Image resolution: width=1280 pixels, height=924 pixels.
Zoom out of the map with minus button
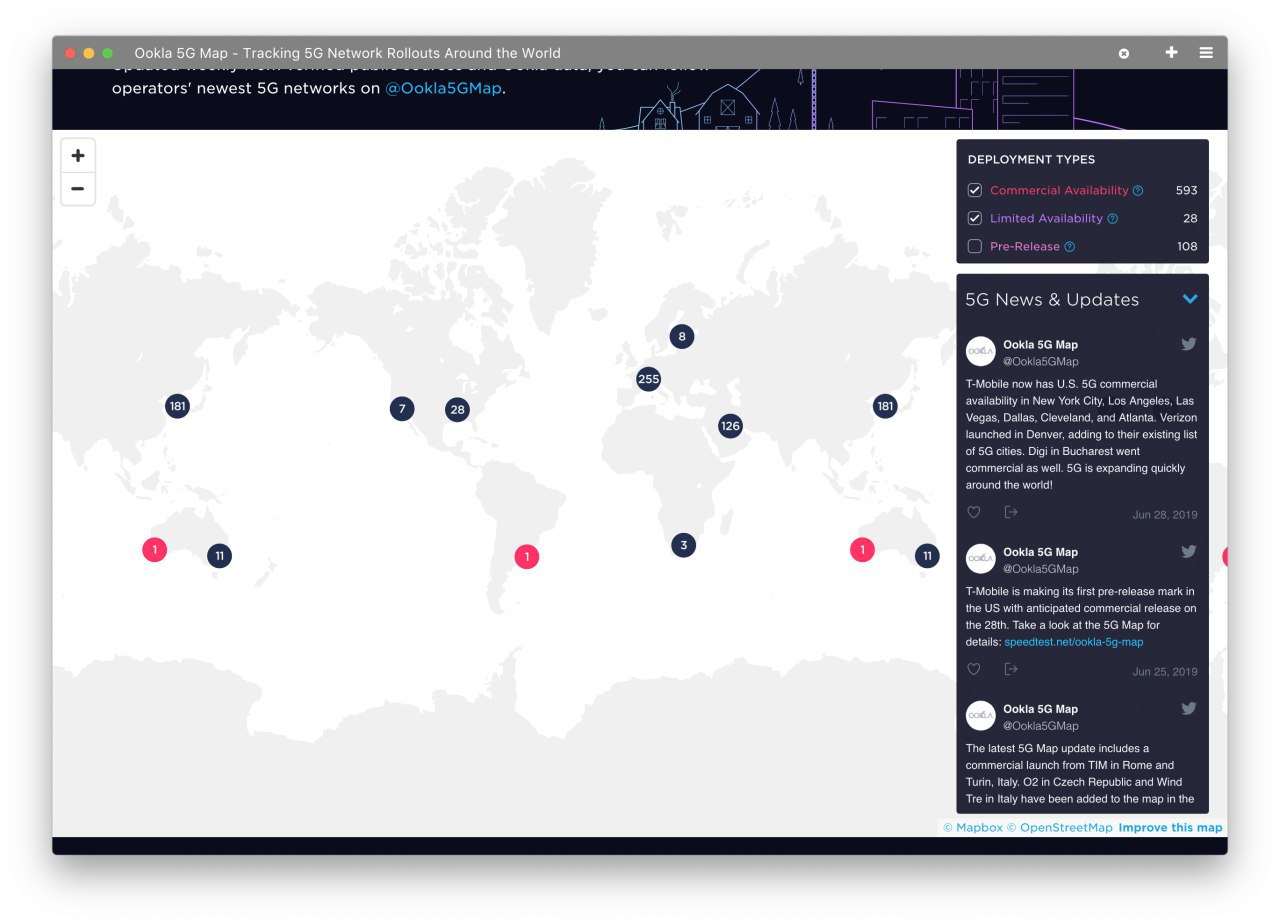pyautogui.click(x=78, y=189)
